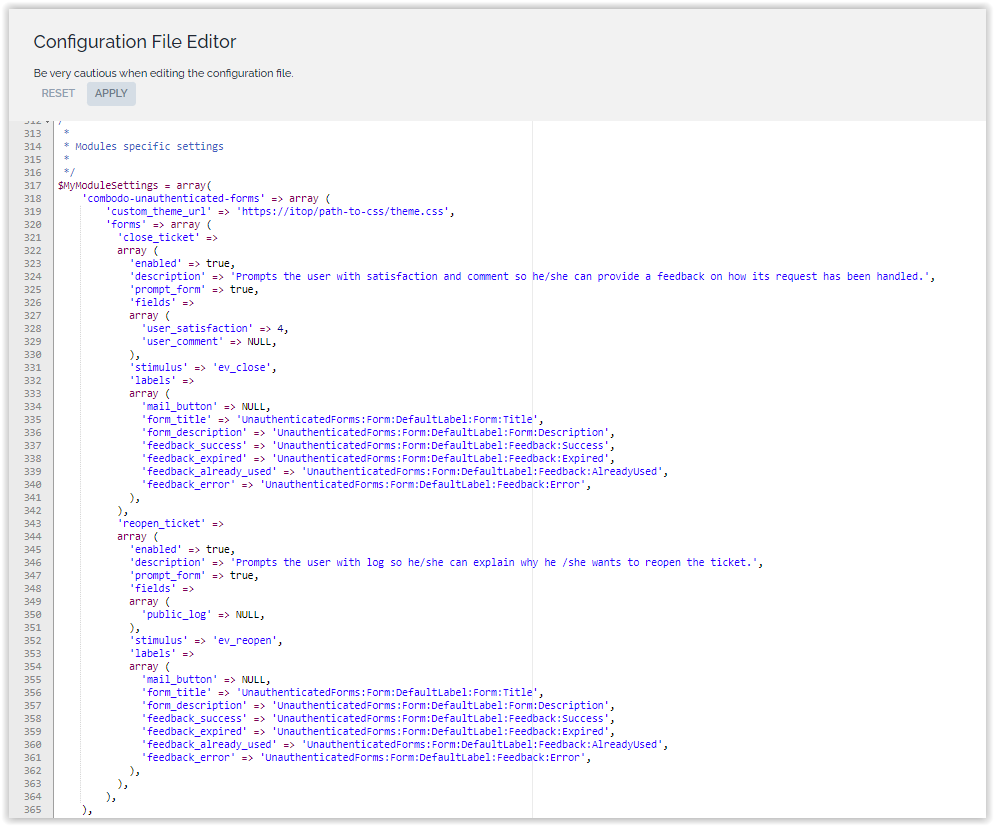Click the reopen ticket description string
The height and width of the screenshot is (826, 994).
point(496,562)
